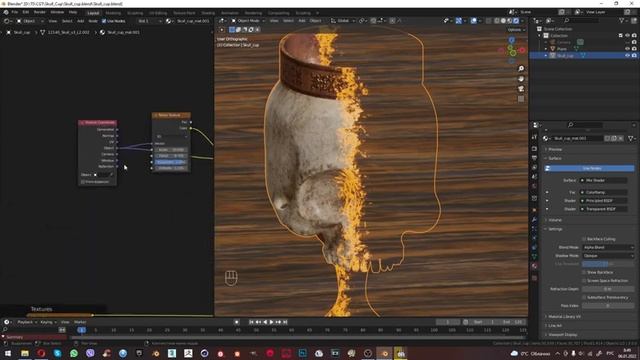
Task: Open the File menu
Action: pyautogui.click(x=15, y=12)
